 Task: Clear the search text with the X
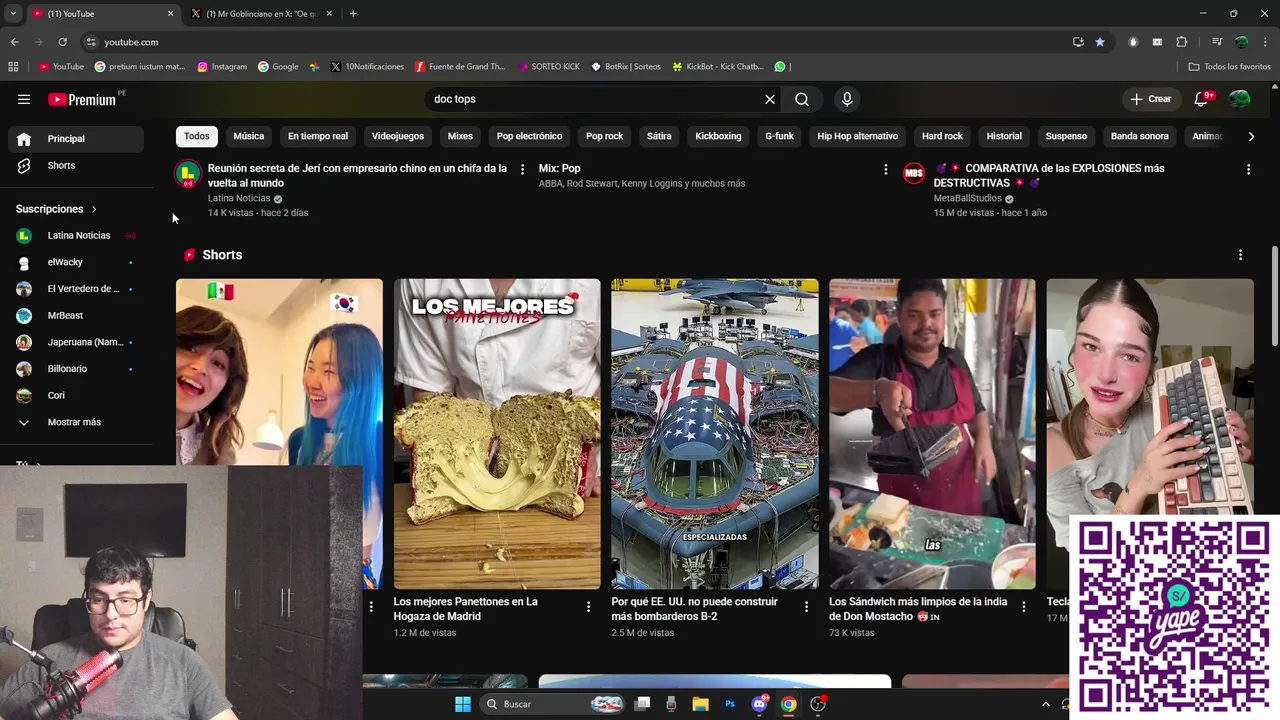[770, 99]
